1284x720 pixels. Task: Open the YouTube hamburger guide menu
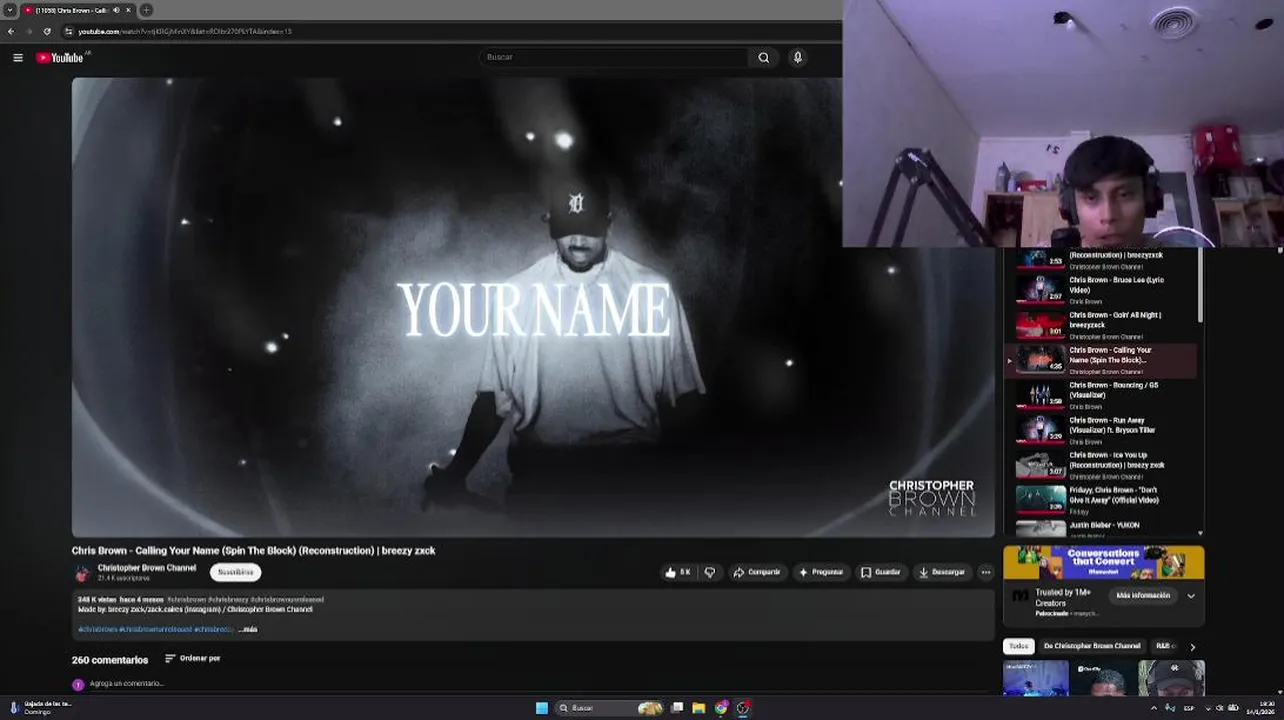[18, 58]
